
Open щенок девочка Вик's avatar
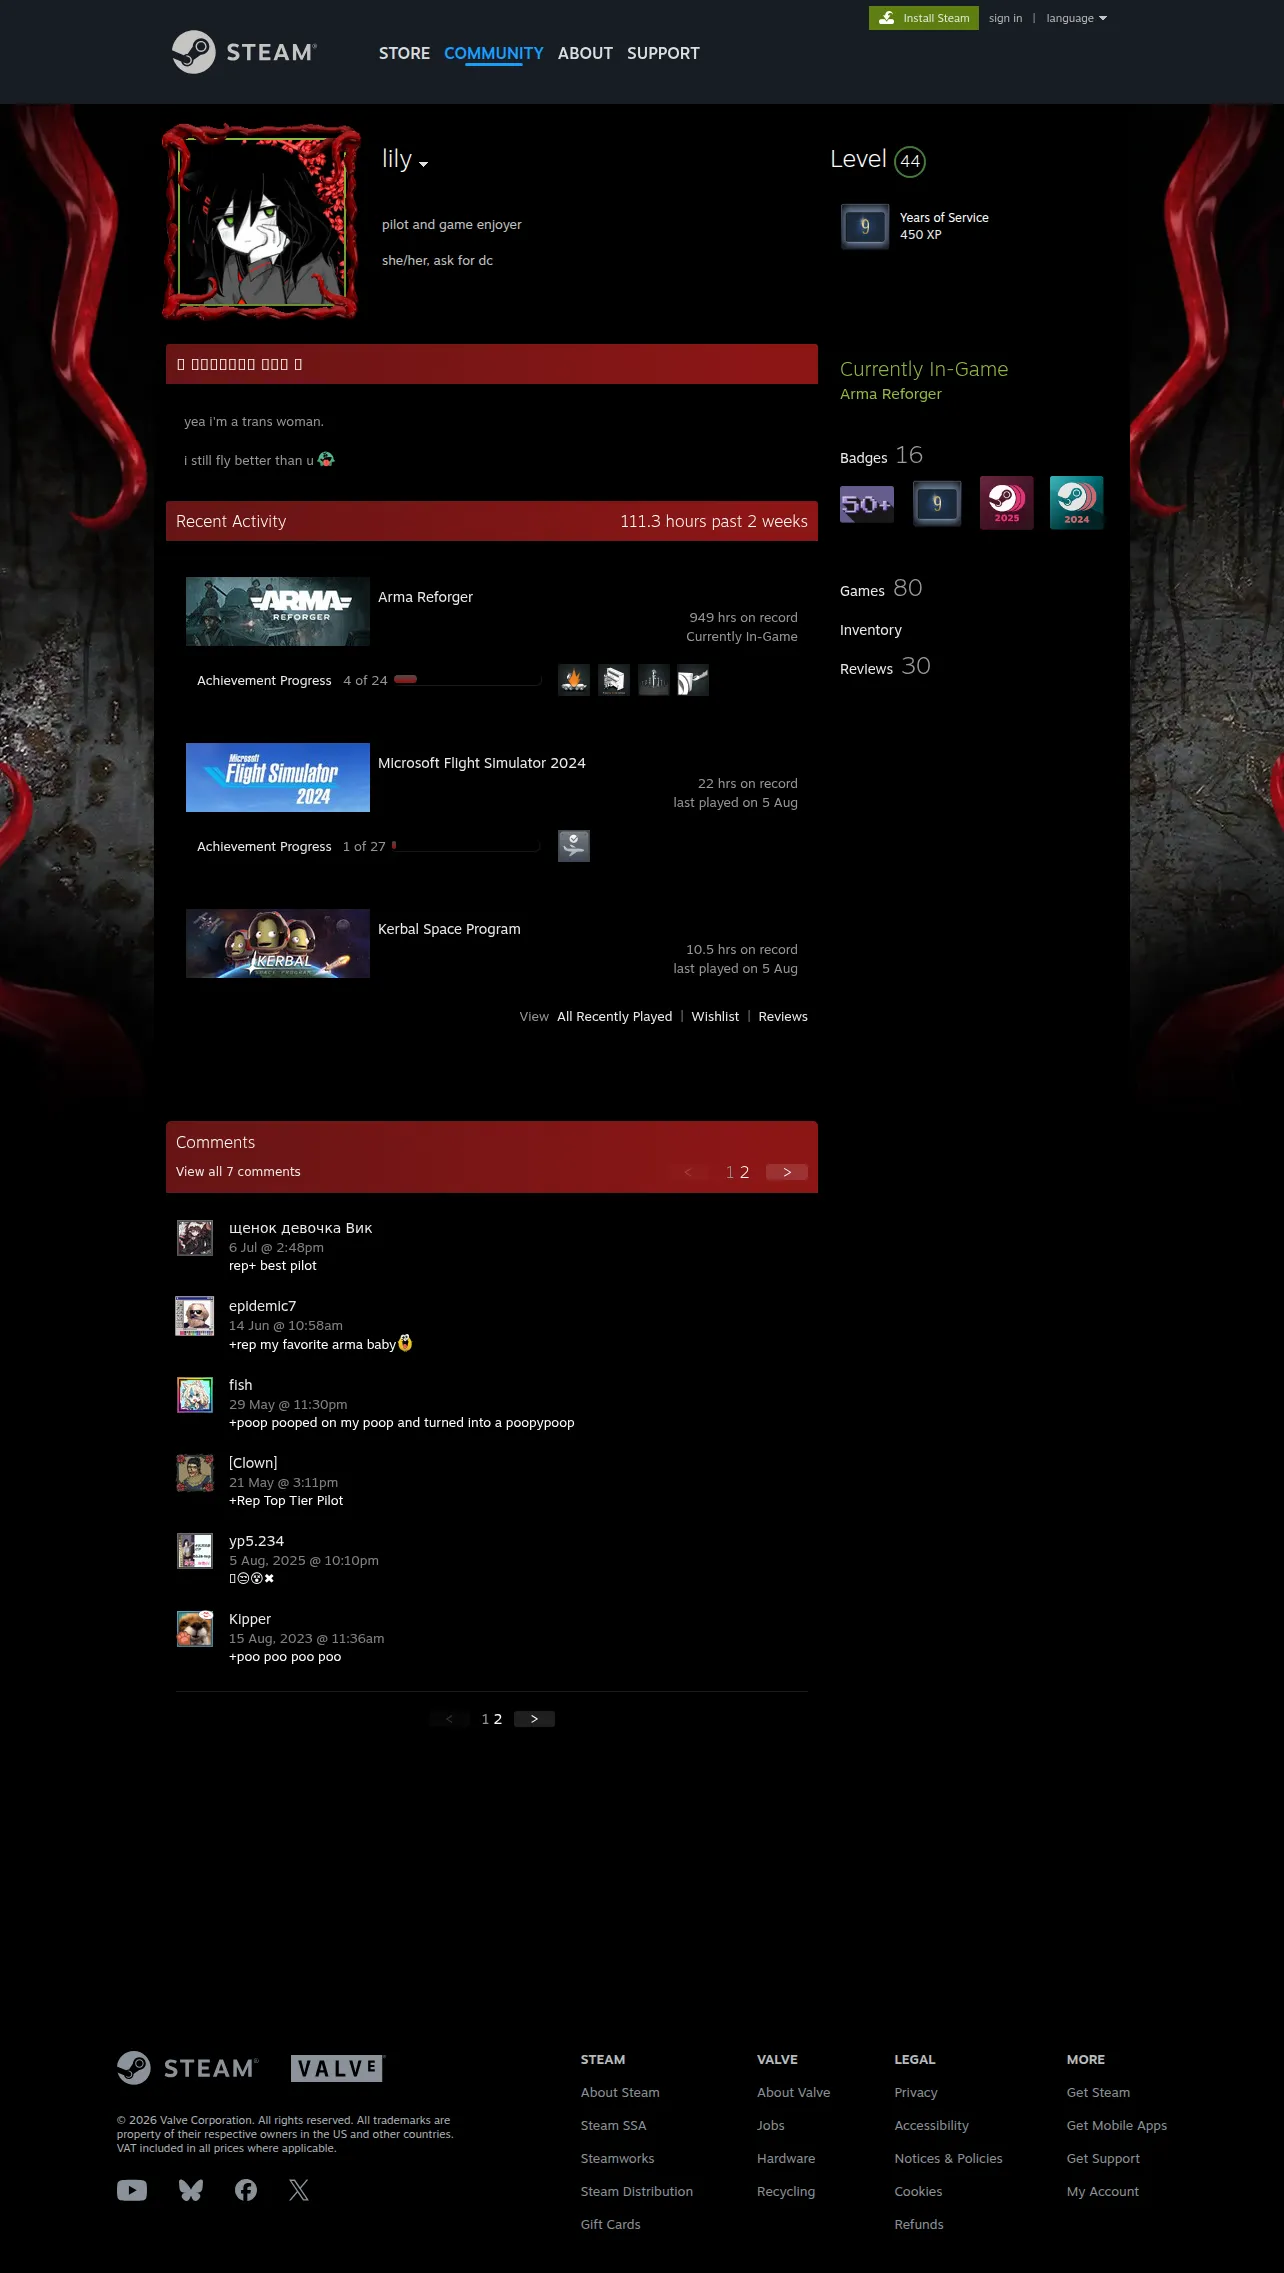click(x=195, y=1238)
